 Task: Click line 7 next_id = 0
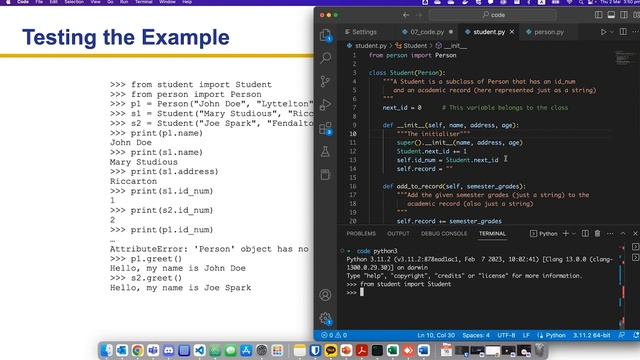[402, 108]
